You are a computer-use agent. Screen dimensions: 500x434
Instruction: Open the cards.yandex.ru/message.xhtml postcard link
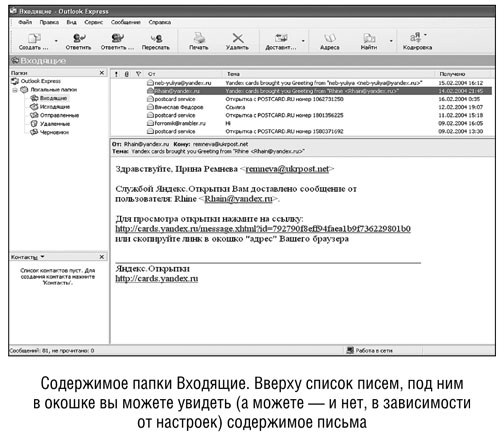pyautogui.click(x=263, y=229)
